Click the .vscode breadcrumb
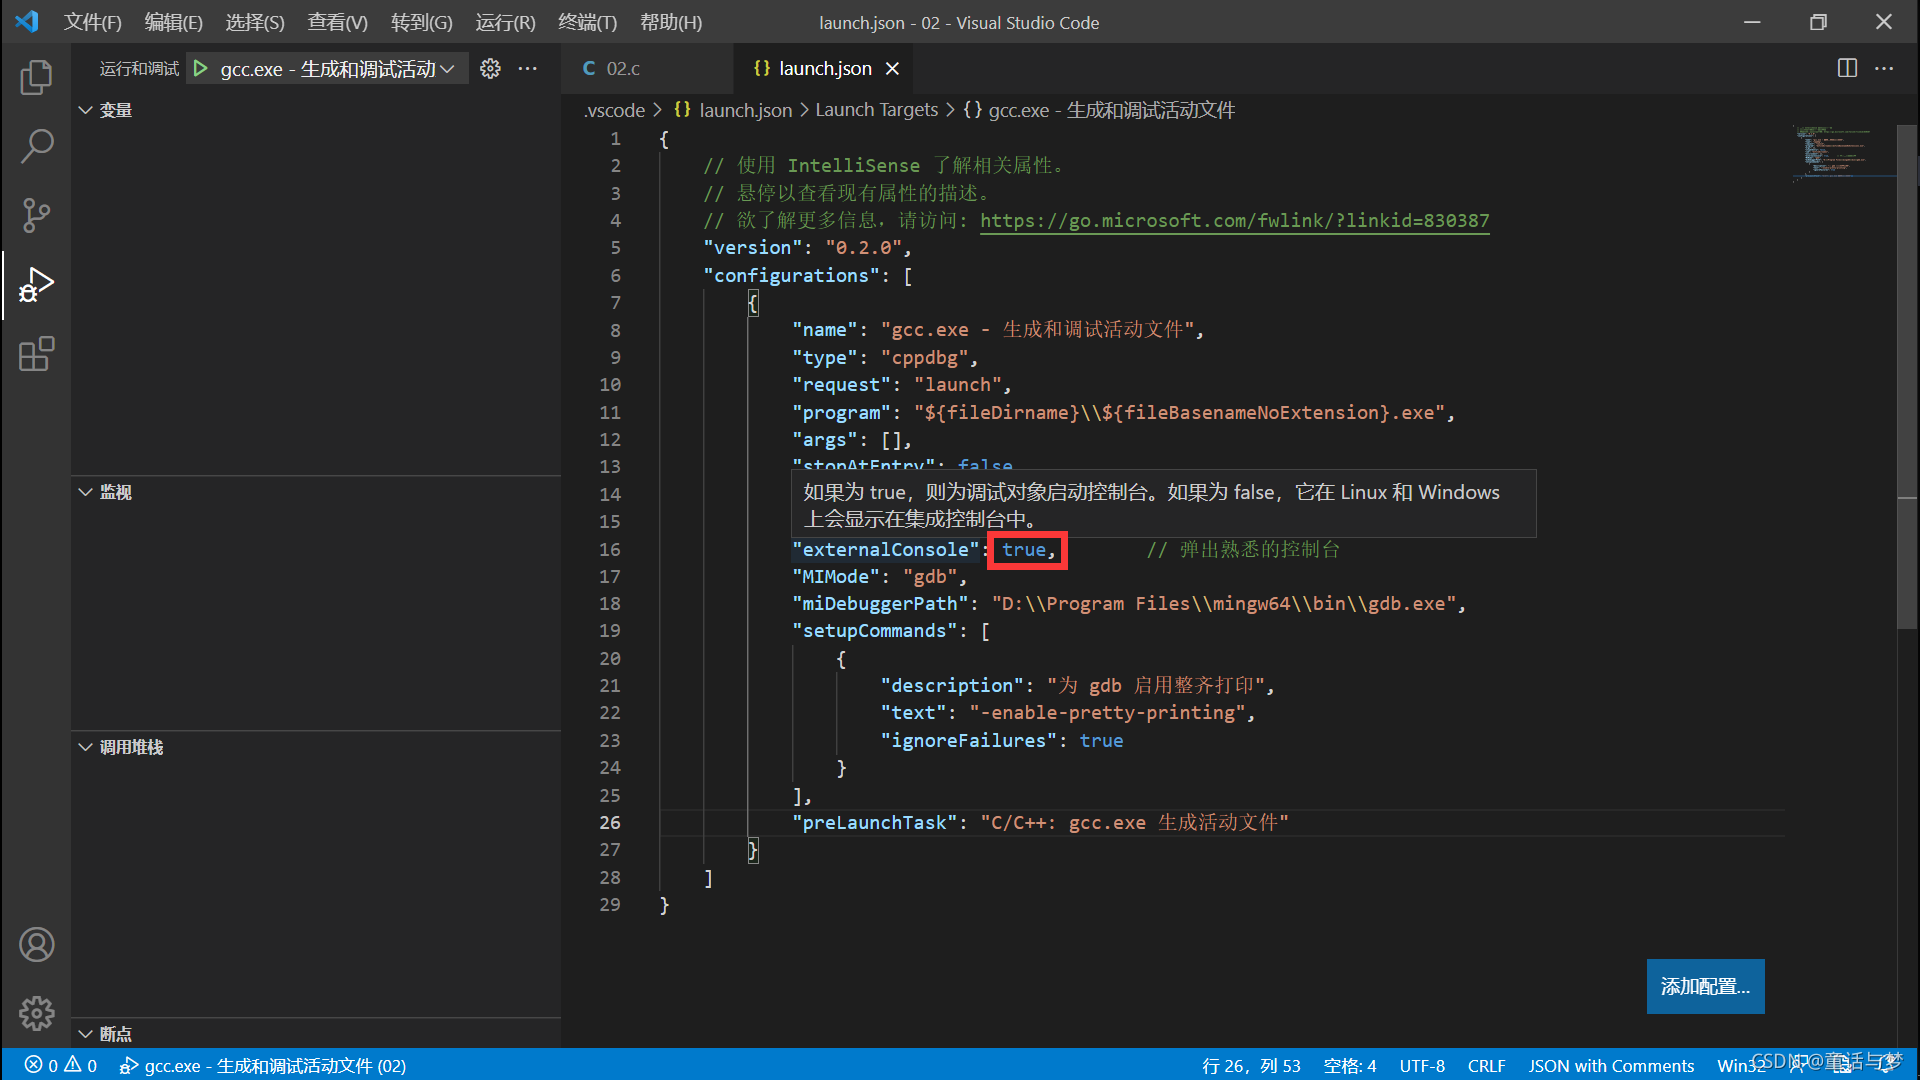Image resolution: width=1920 pixels, height=1080 pixels. coord(614,110)
